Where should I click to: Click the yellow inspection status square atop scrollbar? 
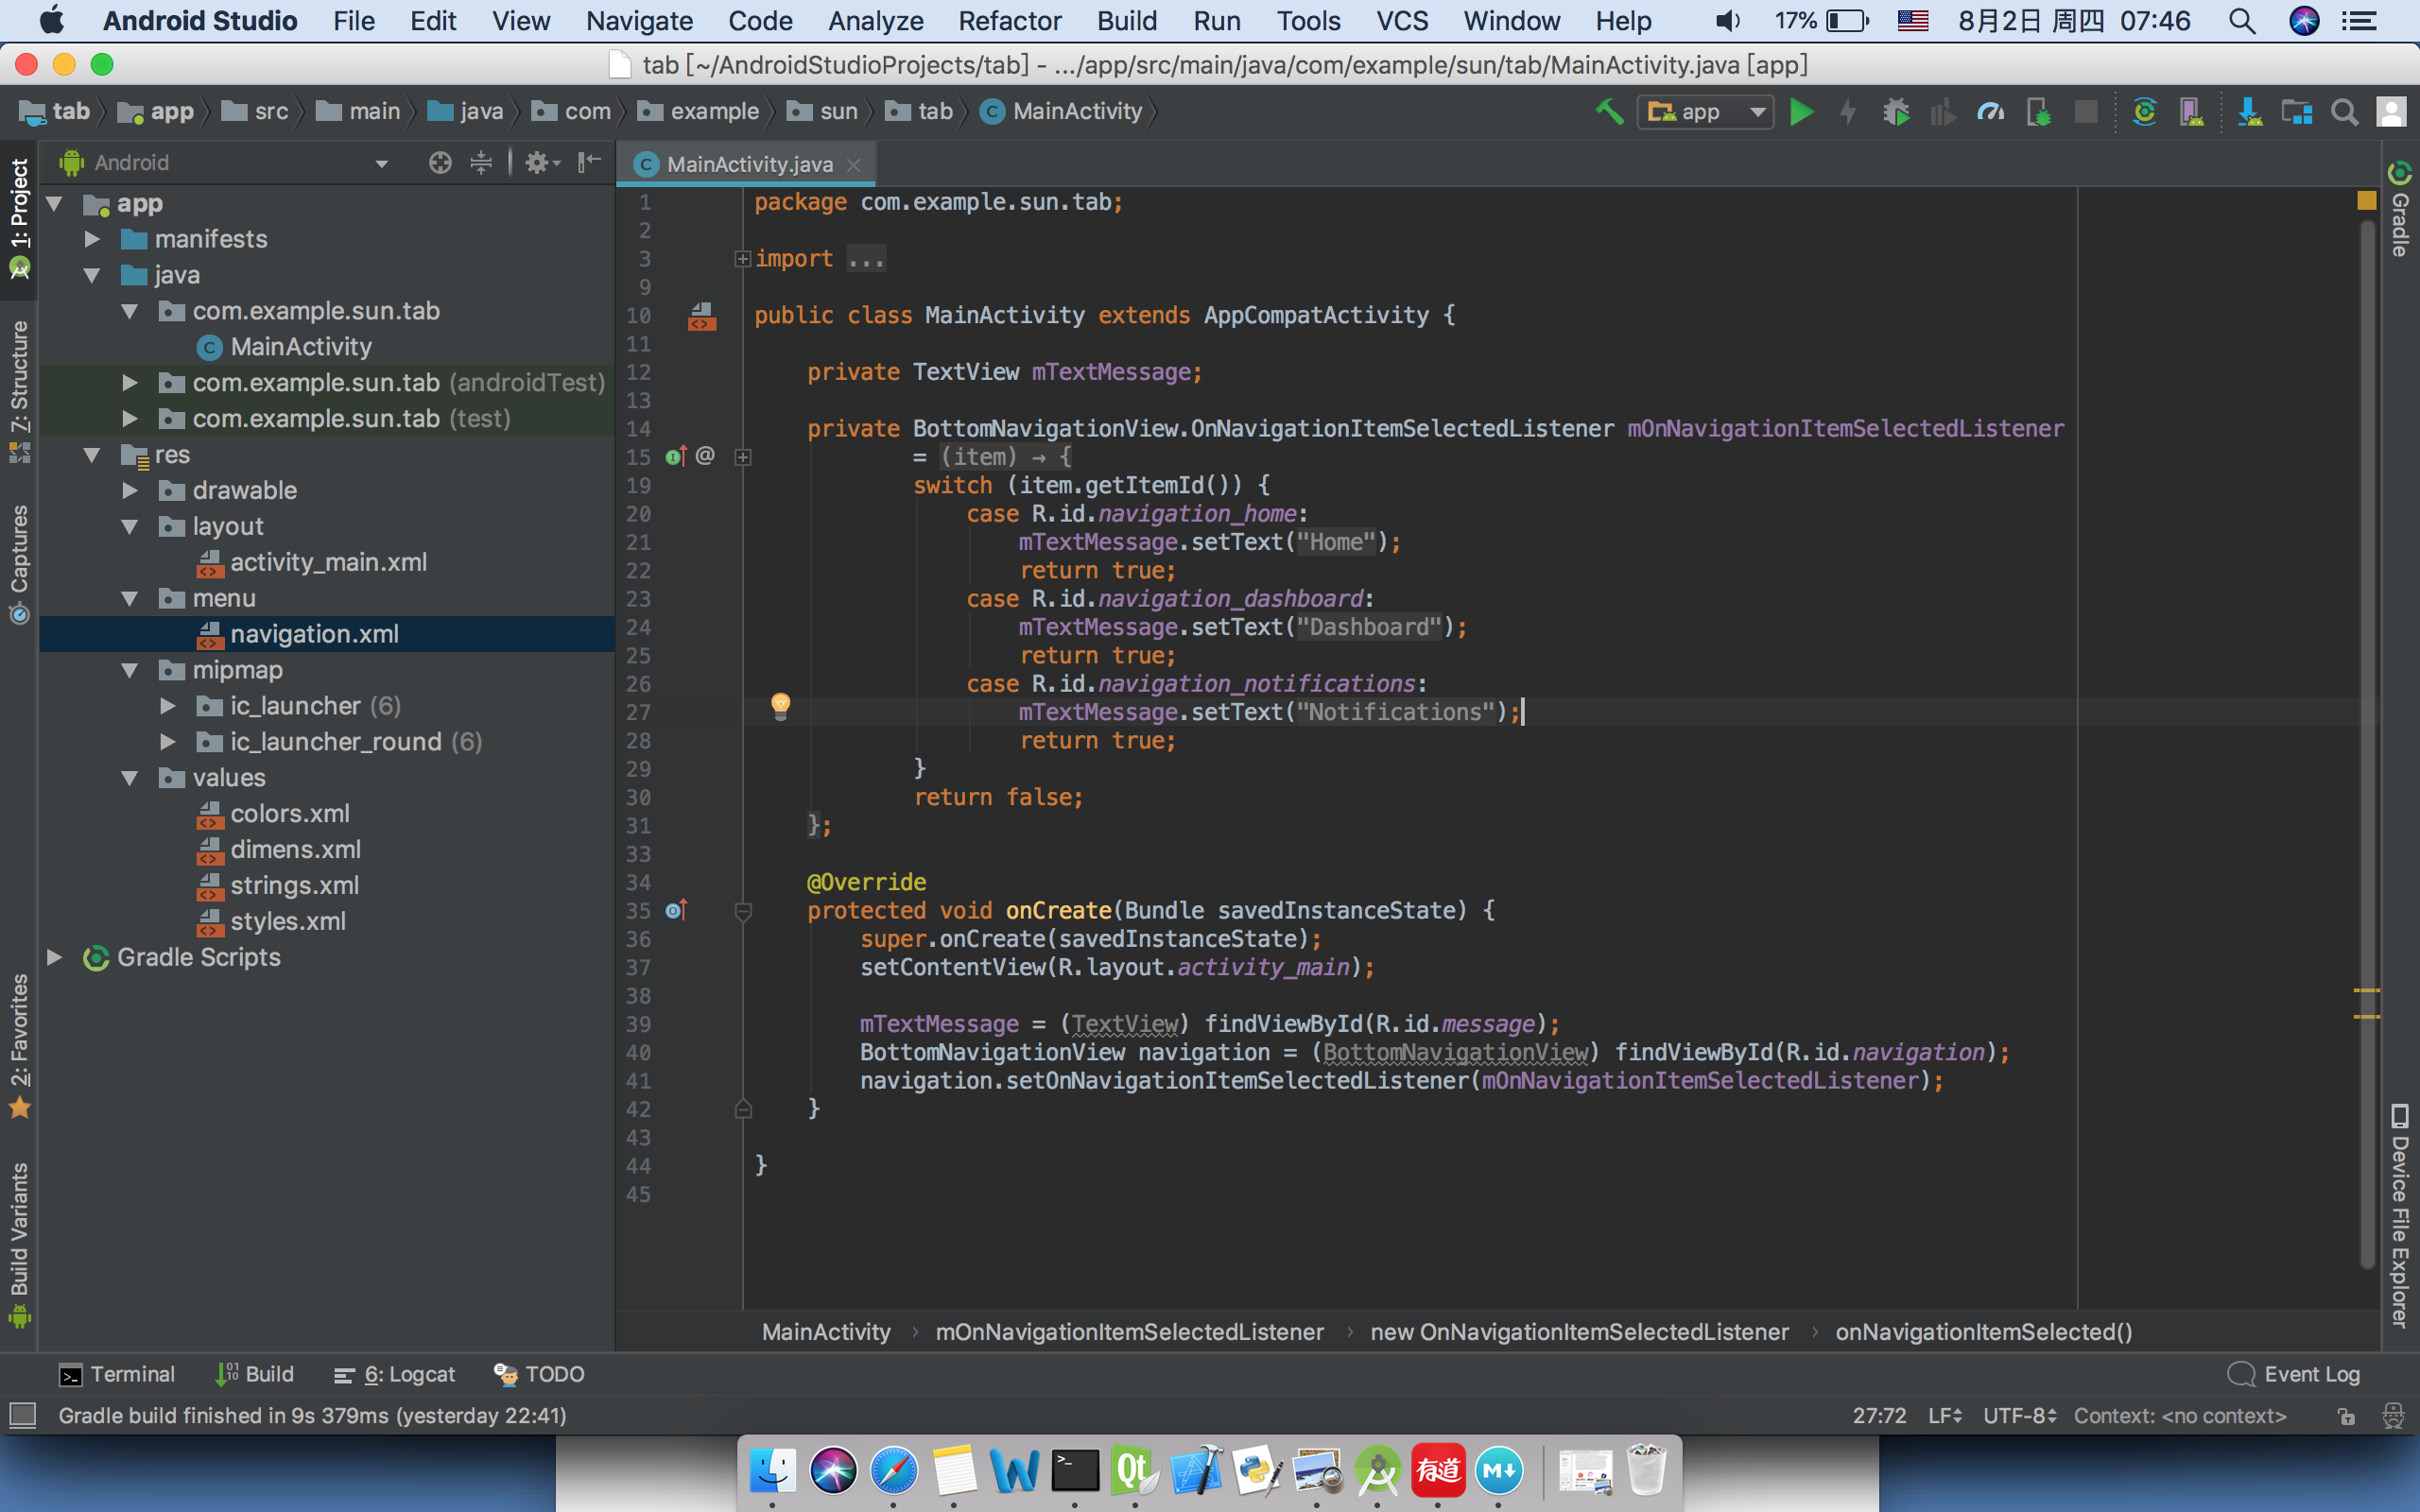2366,201
